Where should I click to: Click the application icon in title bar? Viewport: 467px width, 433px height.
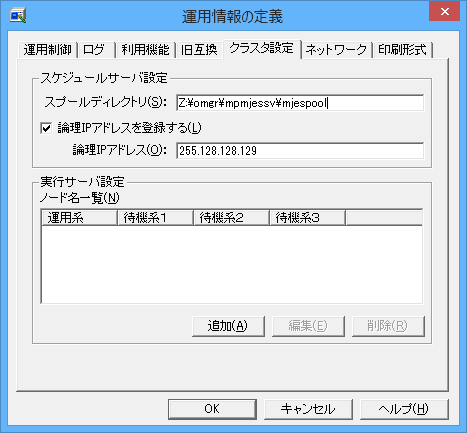[18, 15]
